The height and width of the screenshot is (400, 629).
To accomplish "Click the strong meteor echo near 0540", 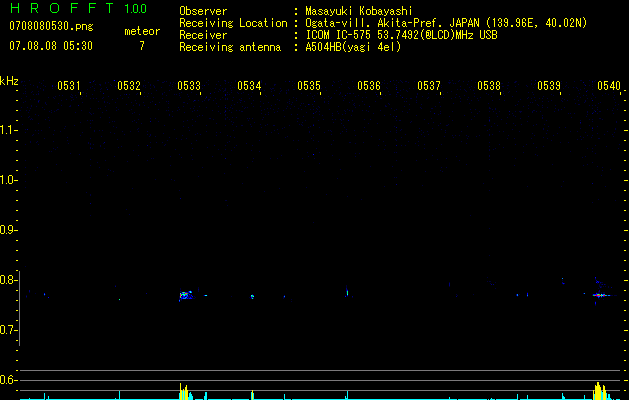I will coord(600,295).
